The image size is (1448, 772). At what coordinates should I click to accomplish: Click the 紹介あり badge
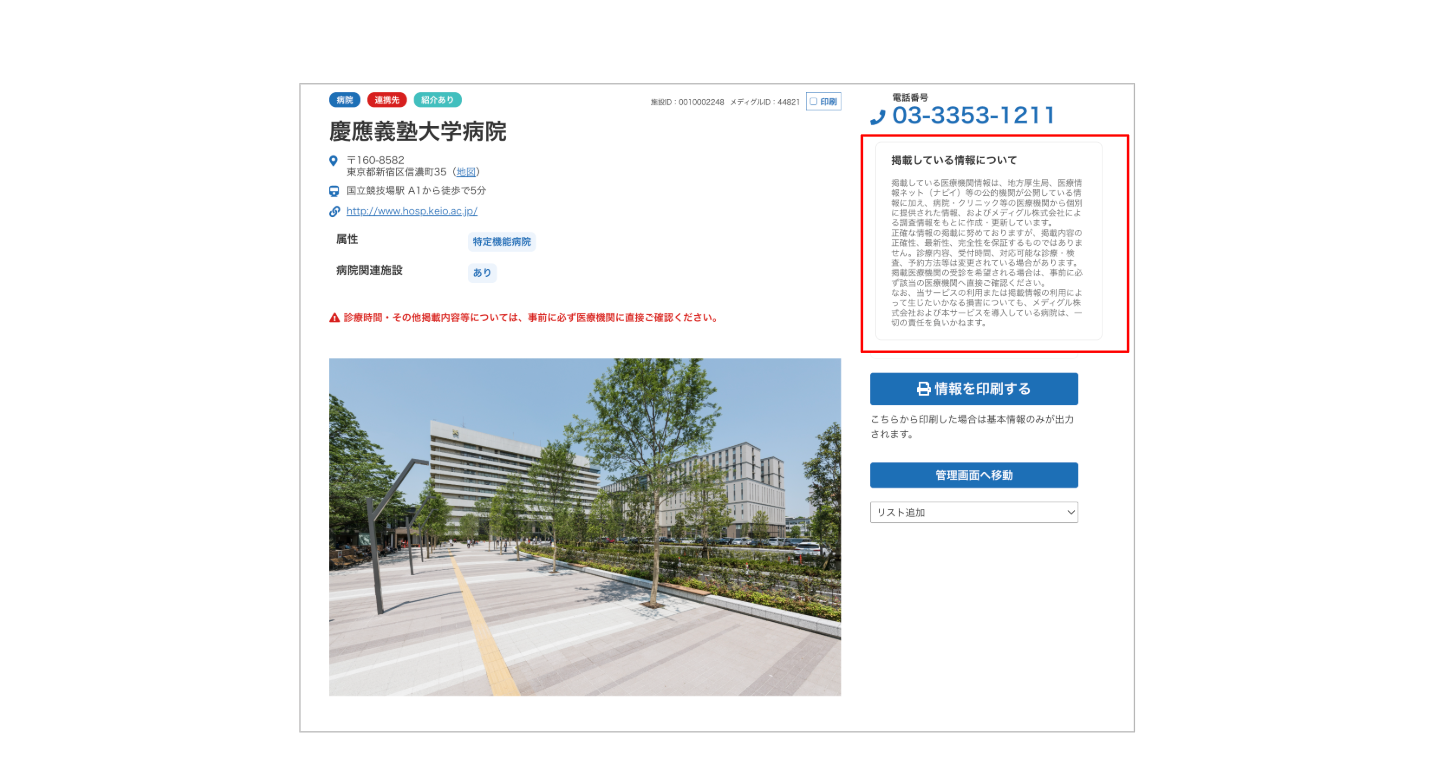coord(437,100)
